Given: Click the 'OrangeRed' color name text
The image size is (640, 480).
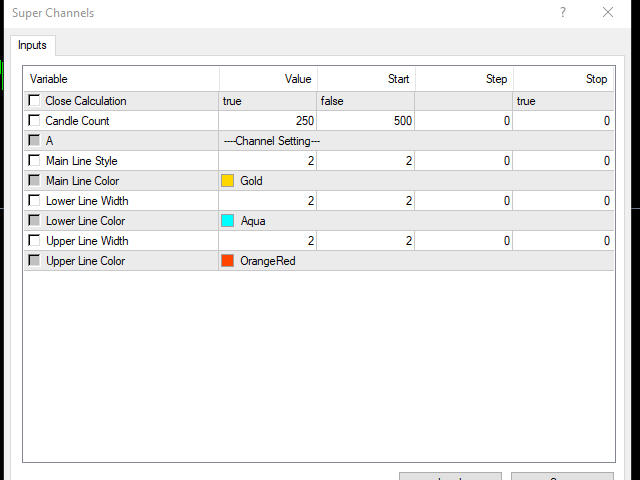Looking at the screenshot, I should click(268, 261).
